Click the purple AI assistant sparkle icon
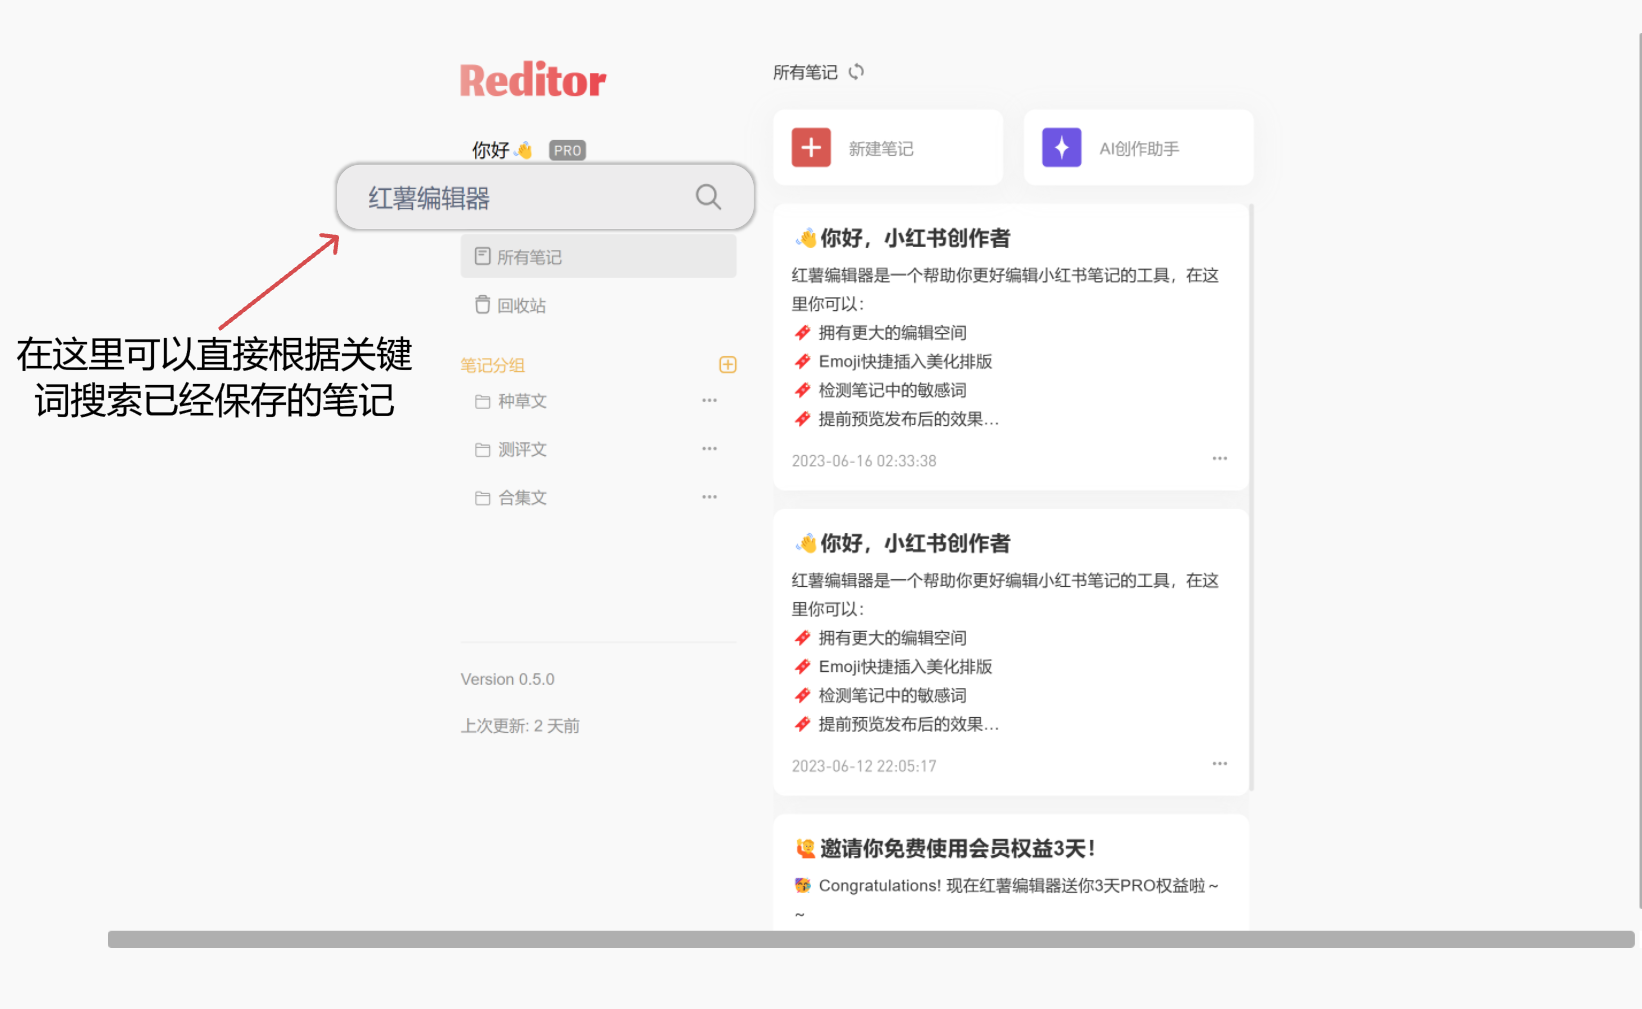The image size is (1642, 1009). pyautogui.click(x=1061, y=147)
